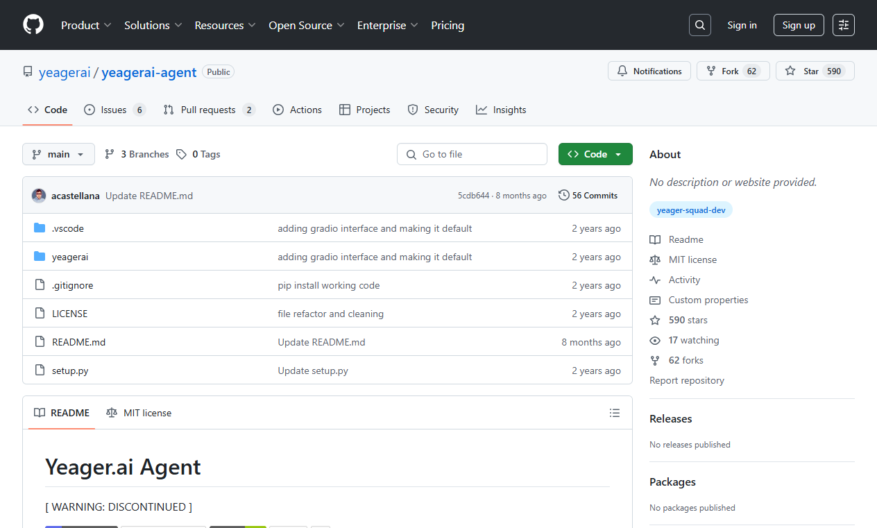Open the 62 forks link in About
This screenshot has width=877, height=528.
[x=686, y=360]
